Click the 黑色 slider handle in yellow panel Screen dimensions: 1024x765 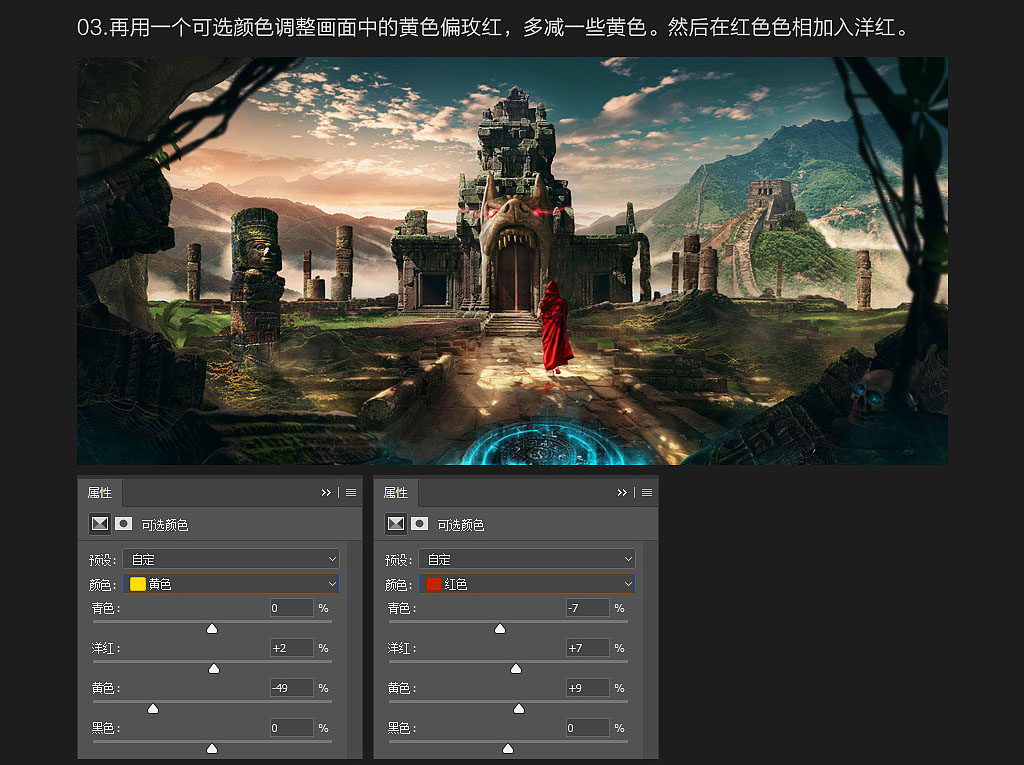(x=212, y=748)
